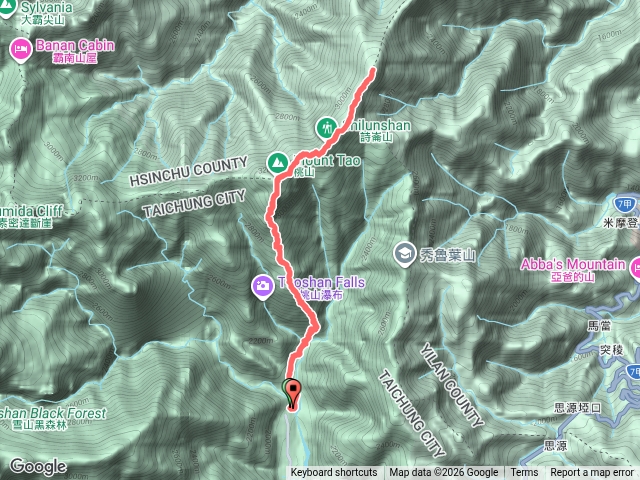Viewport: 640px width, 480px height.
Task: Click the Shilunshan 詩崙山 label
Action: [x=376, y=131]
